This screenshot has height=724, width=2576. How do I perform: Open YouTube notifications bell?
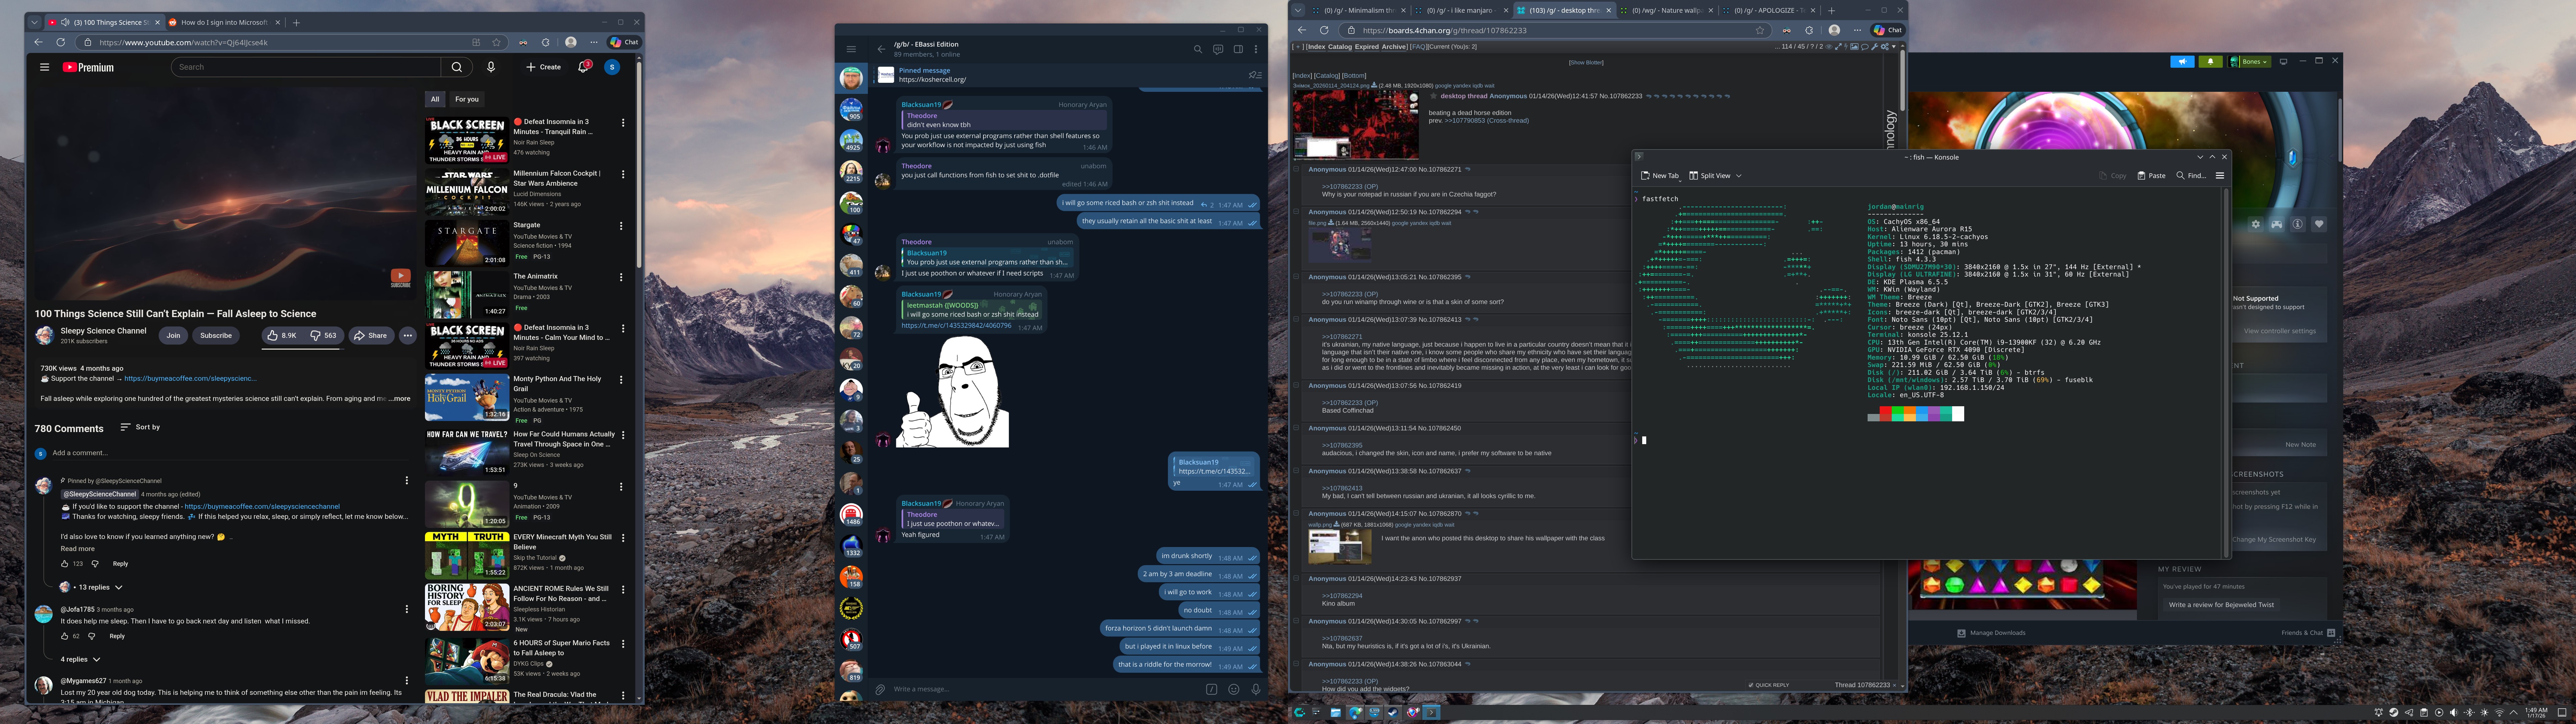(583, 67)
